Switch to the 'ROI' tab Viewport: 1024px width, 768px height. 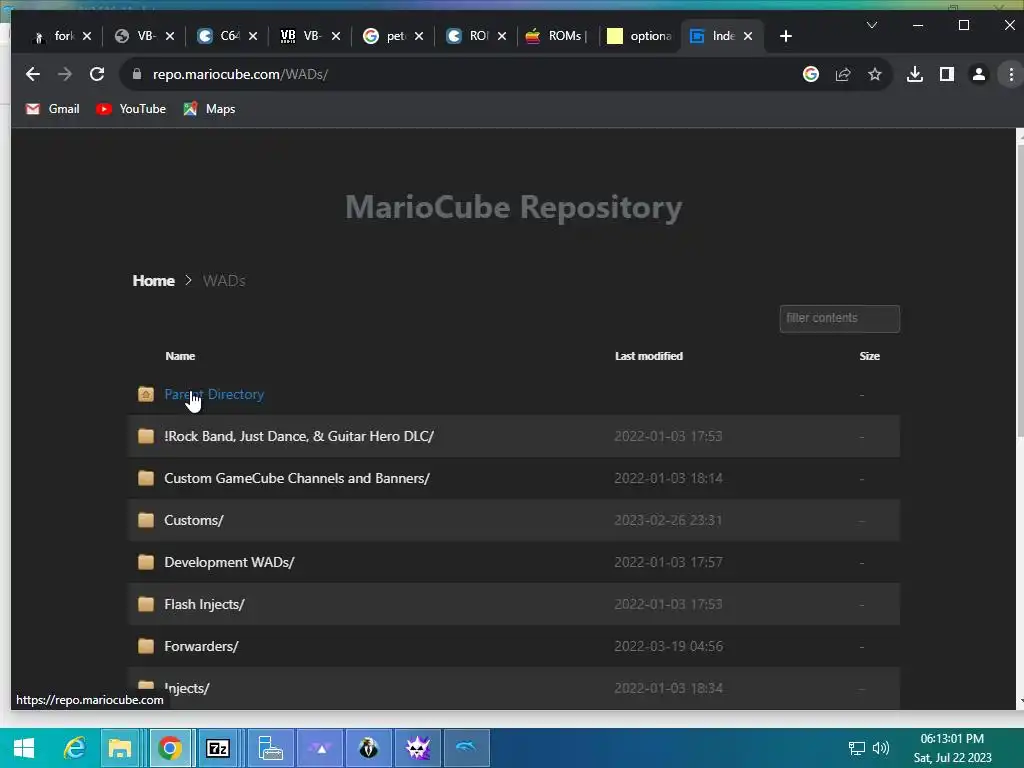click(470, 36)
